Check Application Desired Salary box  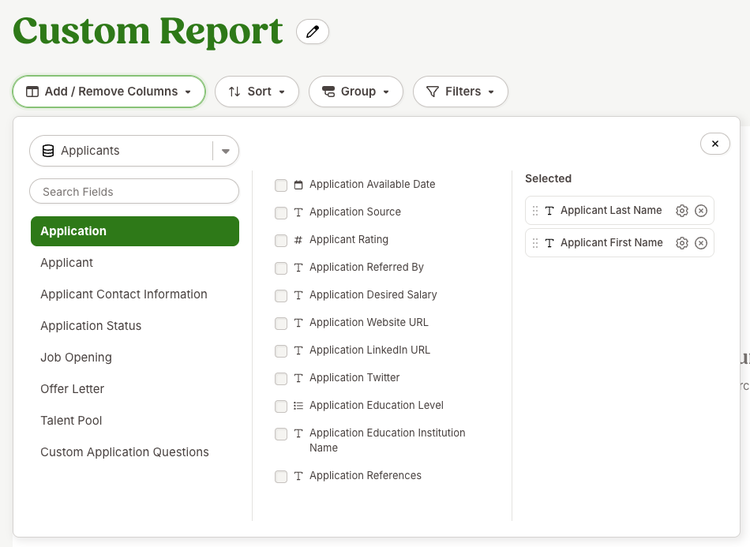pyautogui.click(x=281, y=295)
